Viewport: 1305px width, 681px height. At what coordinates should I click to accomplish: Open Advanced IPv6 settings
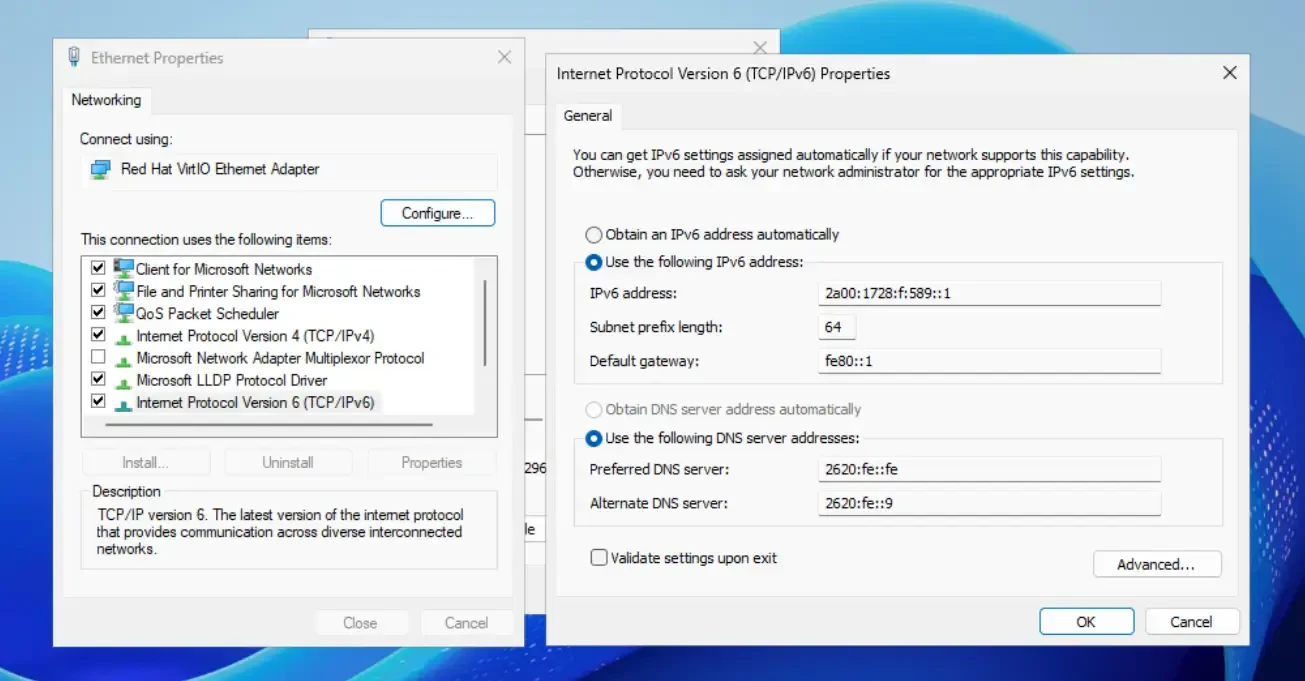point(1156,564)
